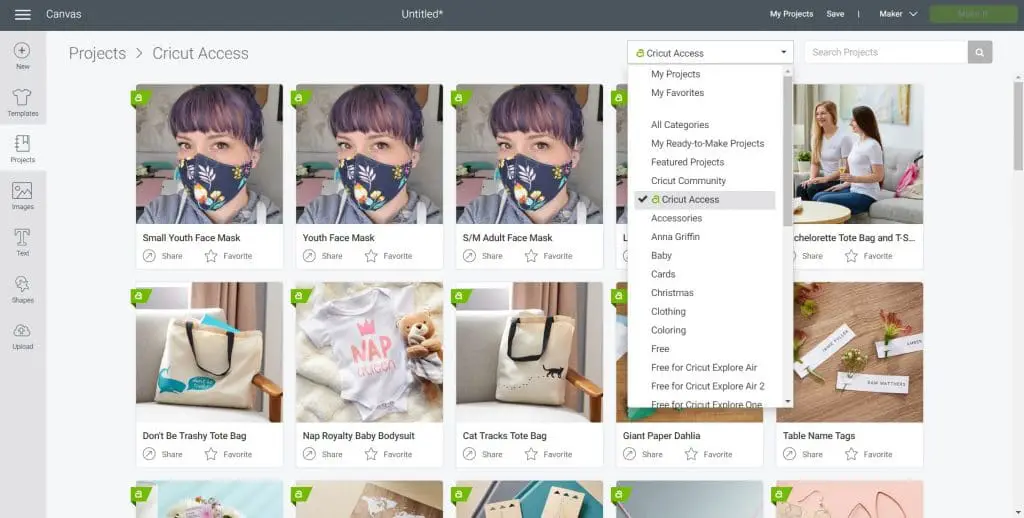Favorite the Bachelorette Tote Bag project
The image size is (1024, 518).
[868, 256]
